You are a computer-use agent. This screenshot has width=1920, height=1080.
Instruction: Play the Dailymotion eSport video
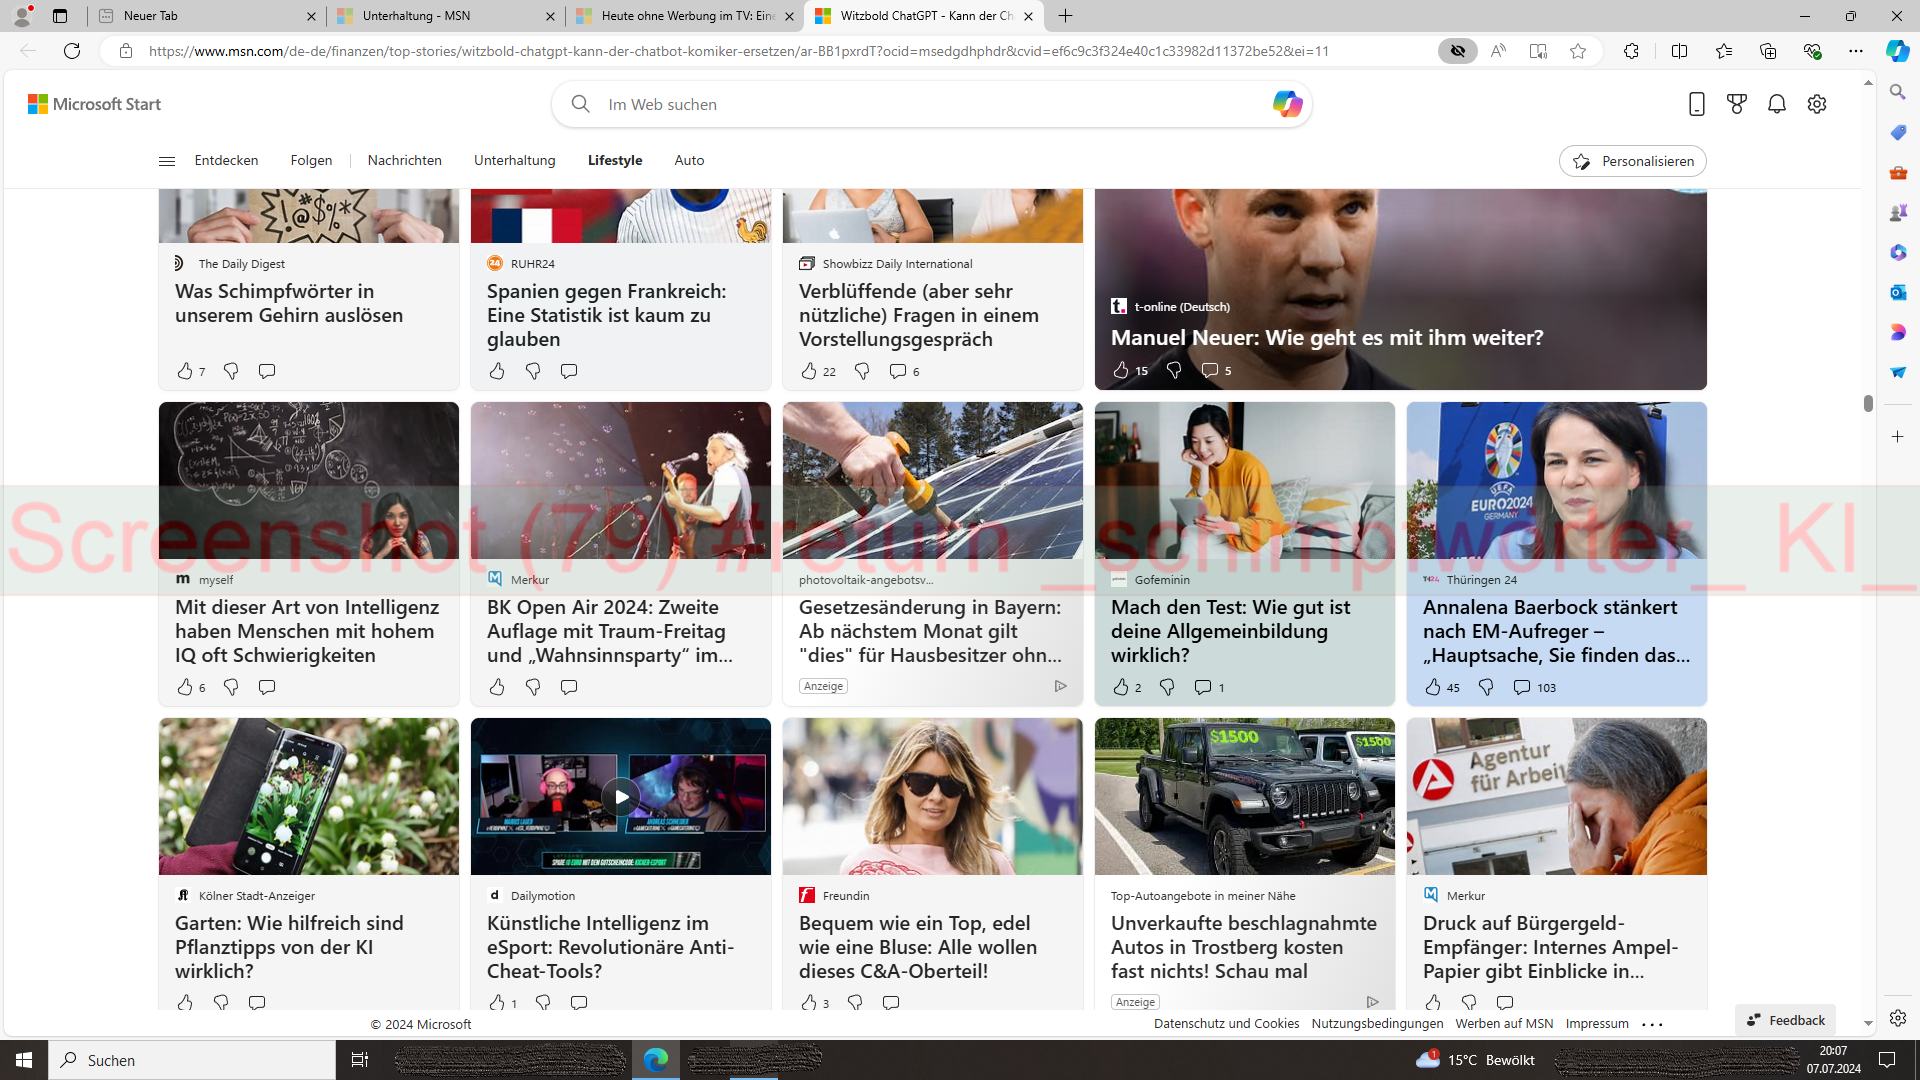coord(621,797)
